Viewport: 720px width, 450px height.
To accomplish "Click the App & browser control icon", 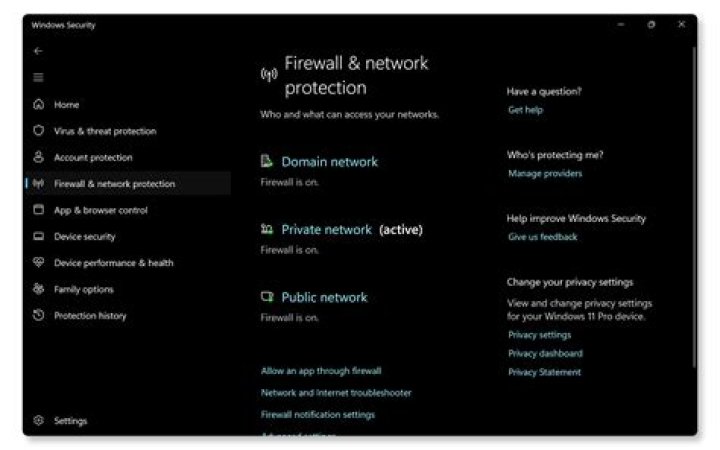I will click(38, 210).
